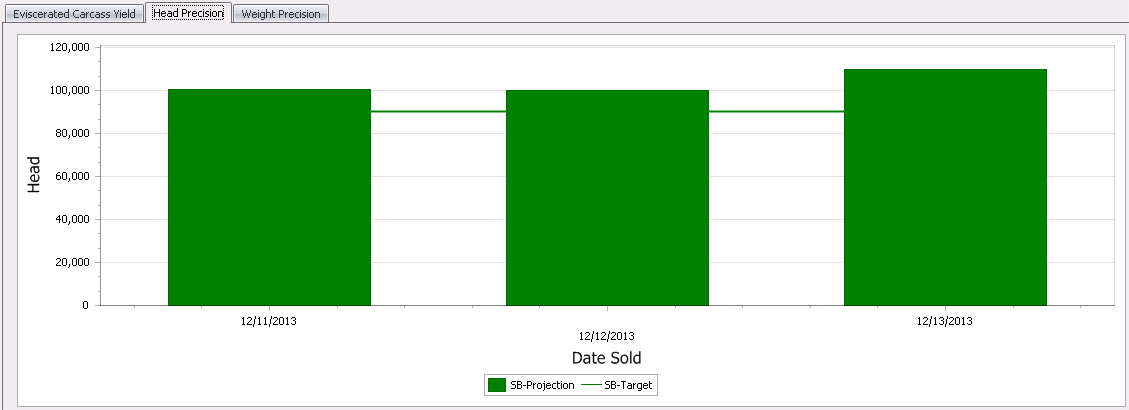The width and height of the screenshot is (1129, 410).
Task: Select the SB-Projection legend label
Action: 542,386
